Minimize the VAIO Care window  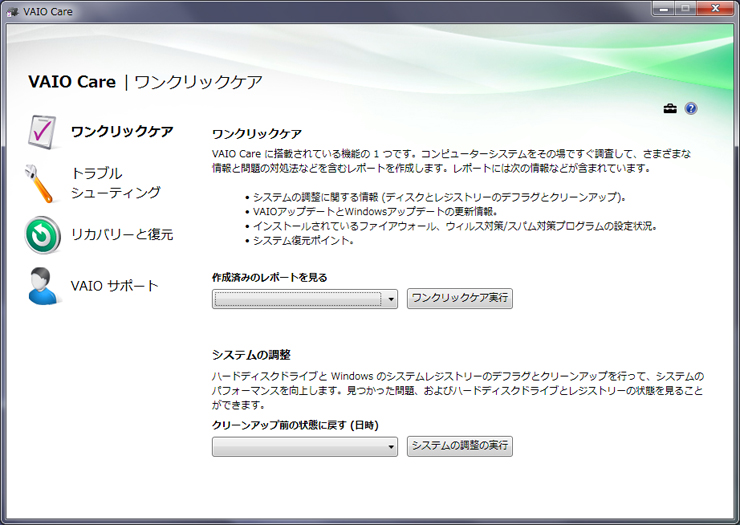(x=664, y=9)
